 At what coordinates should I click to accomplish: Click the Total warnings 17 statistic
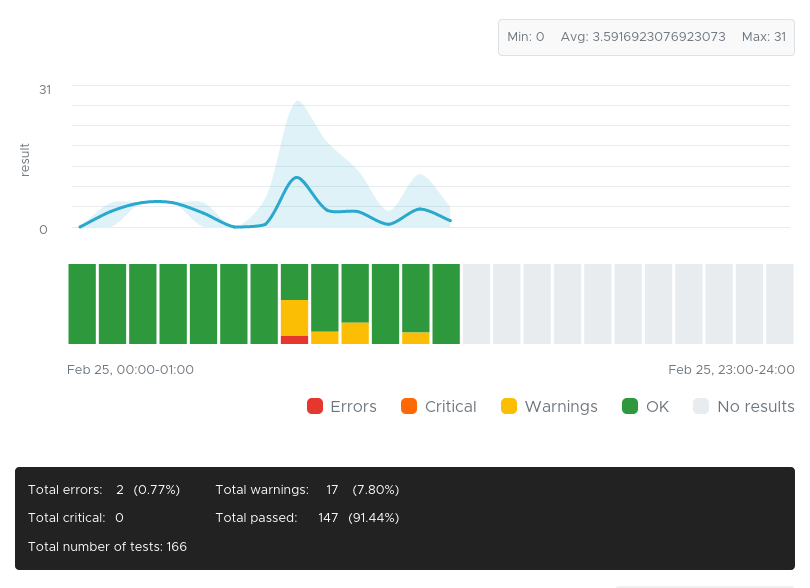(306, 489)
